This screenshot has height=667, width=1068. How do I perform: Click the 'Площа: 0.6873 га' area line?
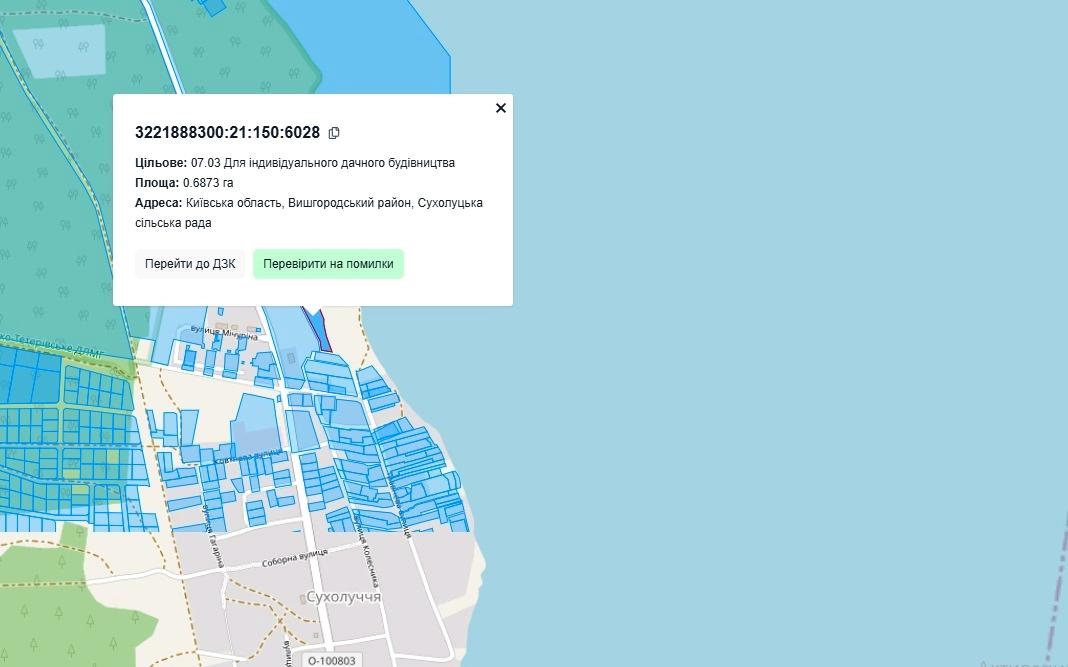(184, 183)
